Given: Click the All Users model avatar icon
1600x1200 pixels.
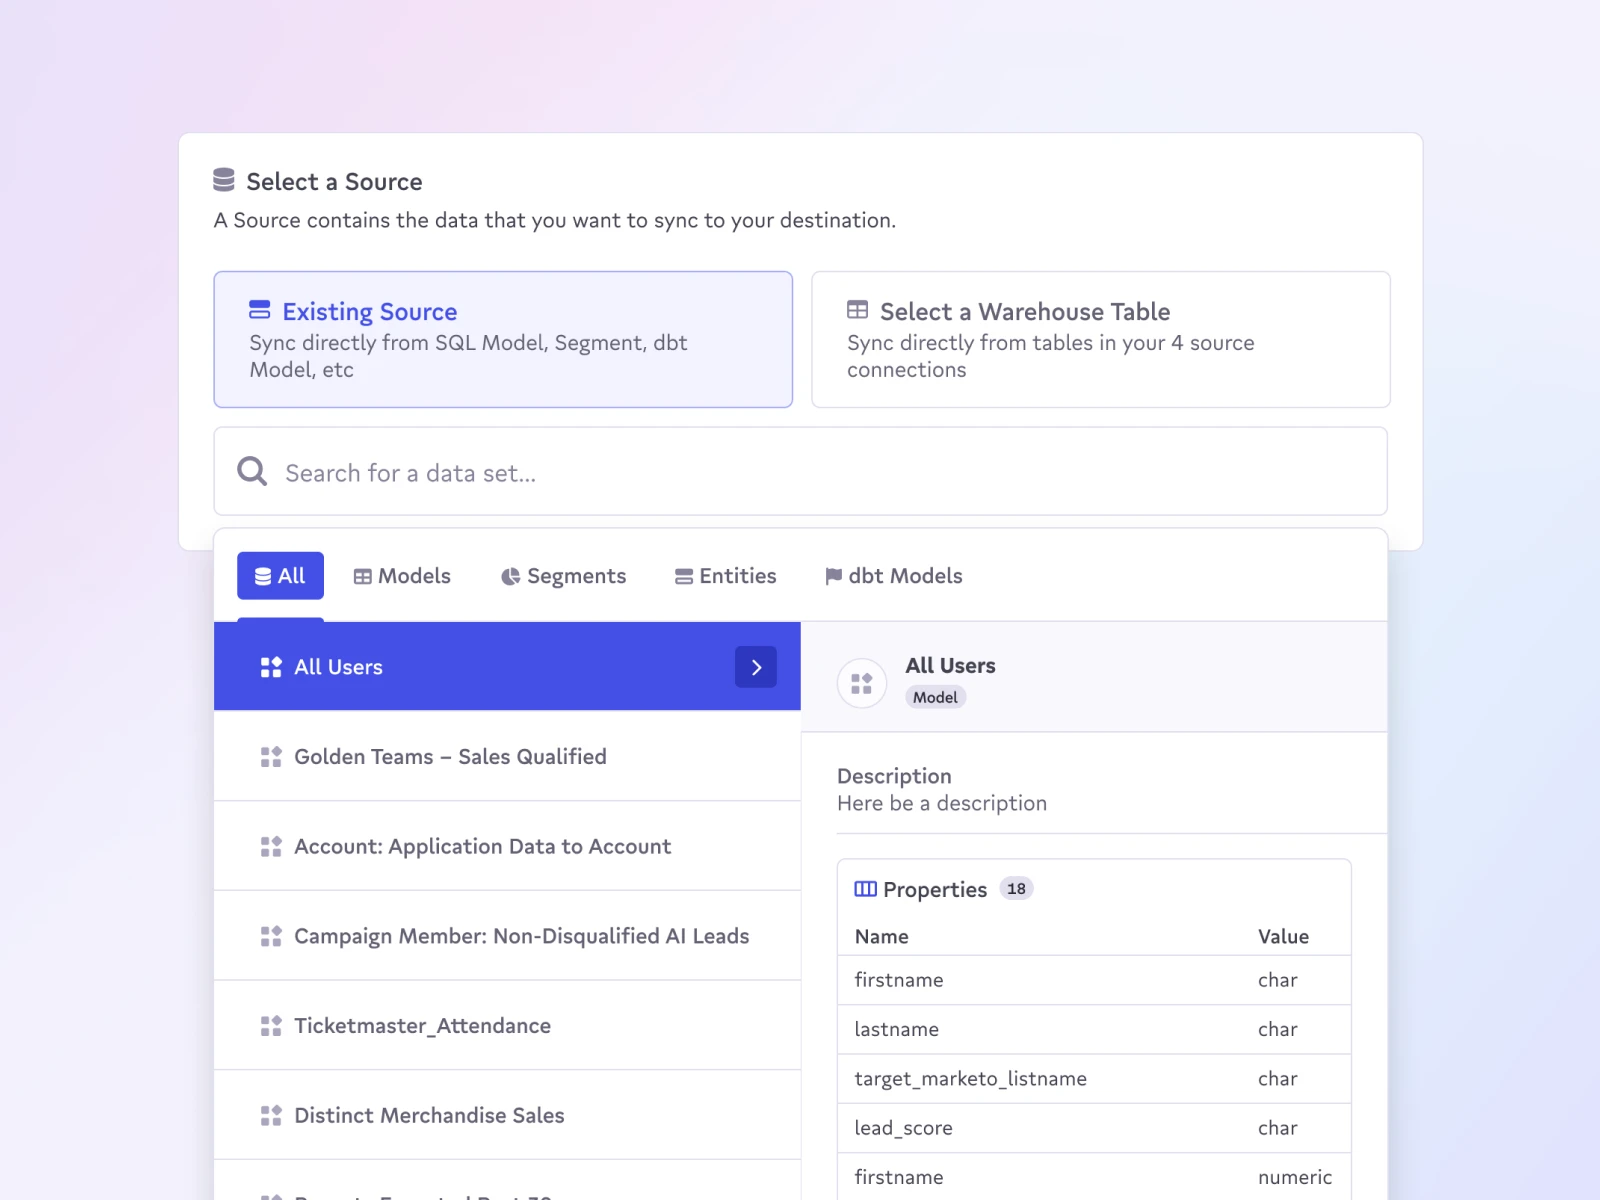Looking at the screenshot, I should (861, 684).
